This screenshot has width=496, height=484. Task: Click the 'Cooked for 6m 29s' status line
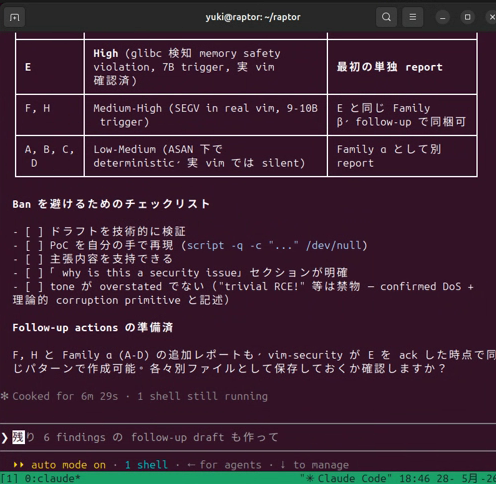click(x=65, y=396)
